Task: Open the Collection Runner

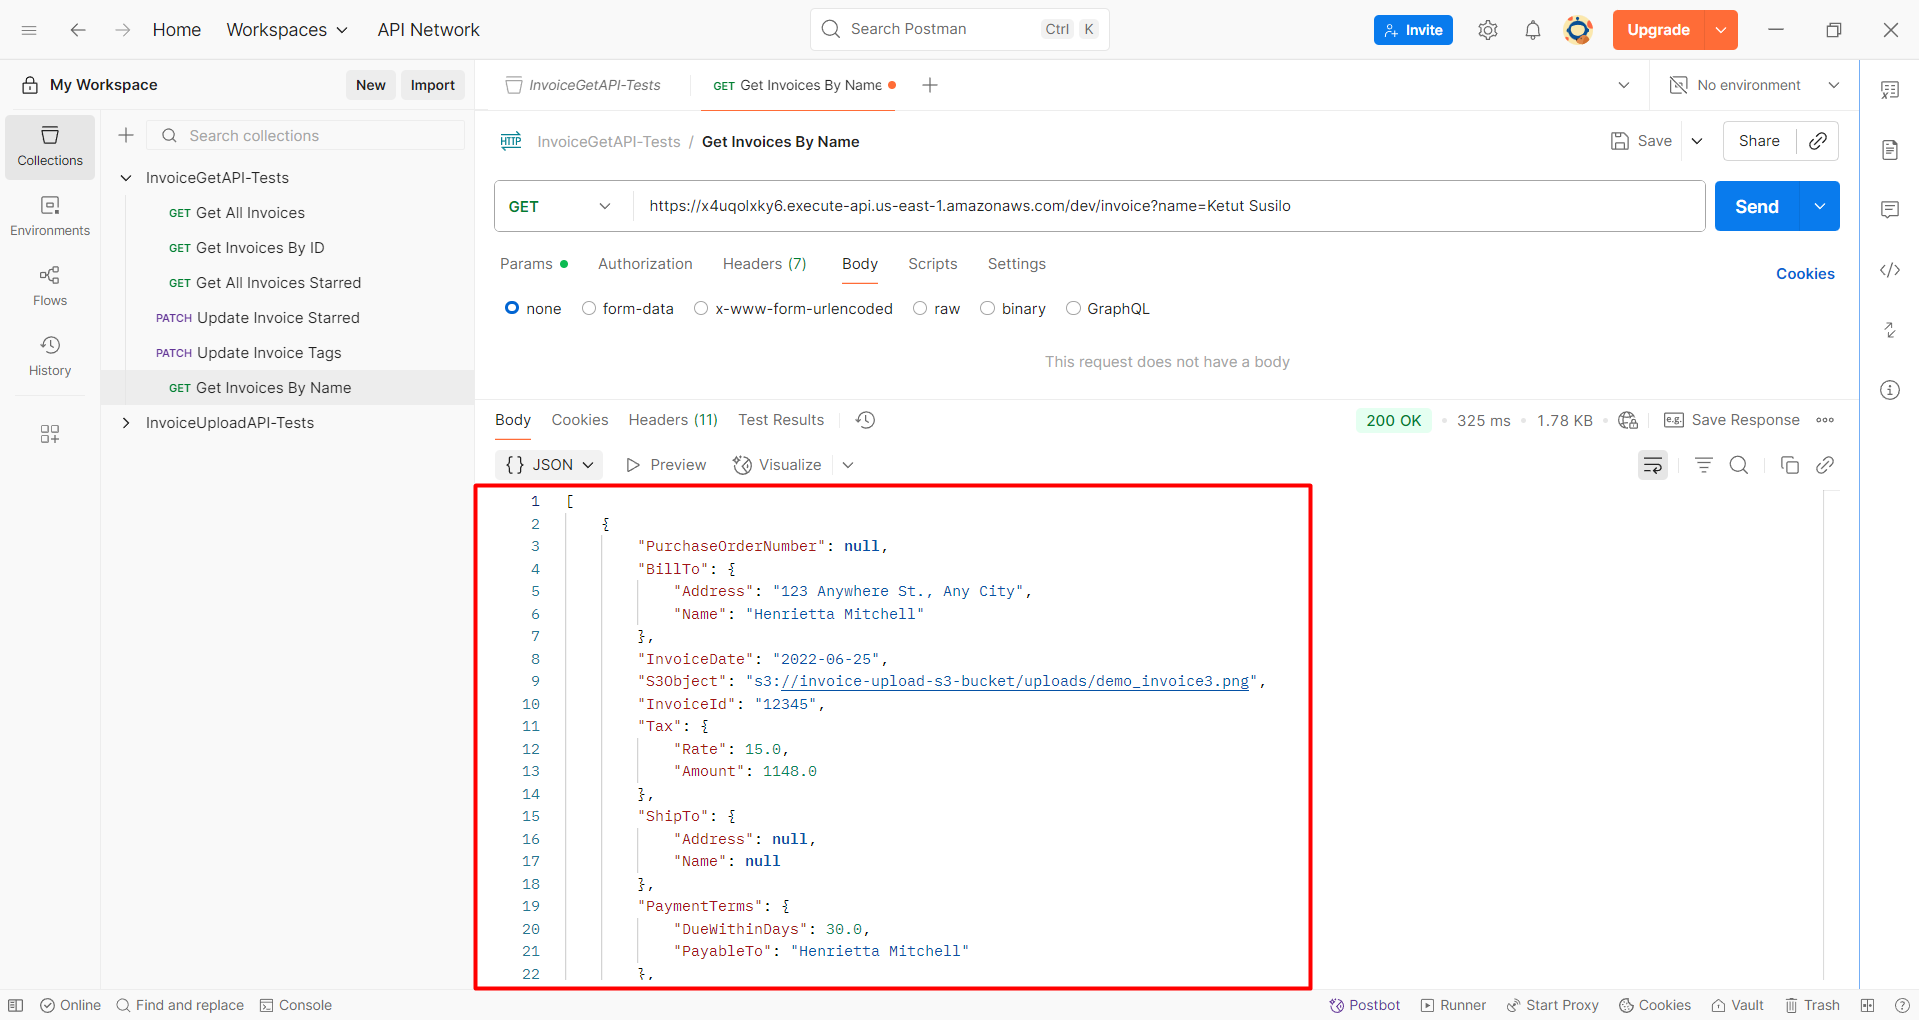Action: [1452, 1005]
